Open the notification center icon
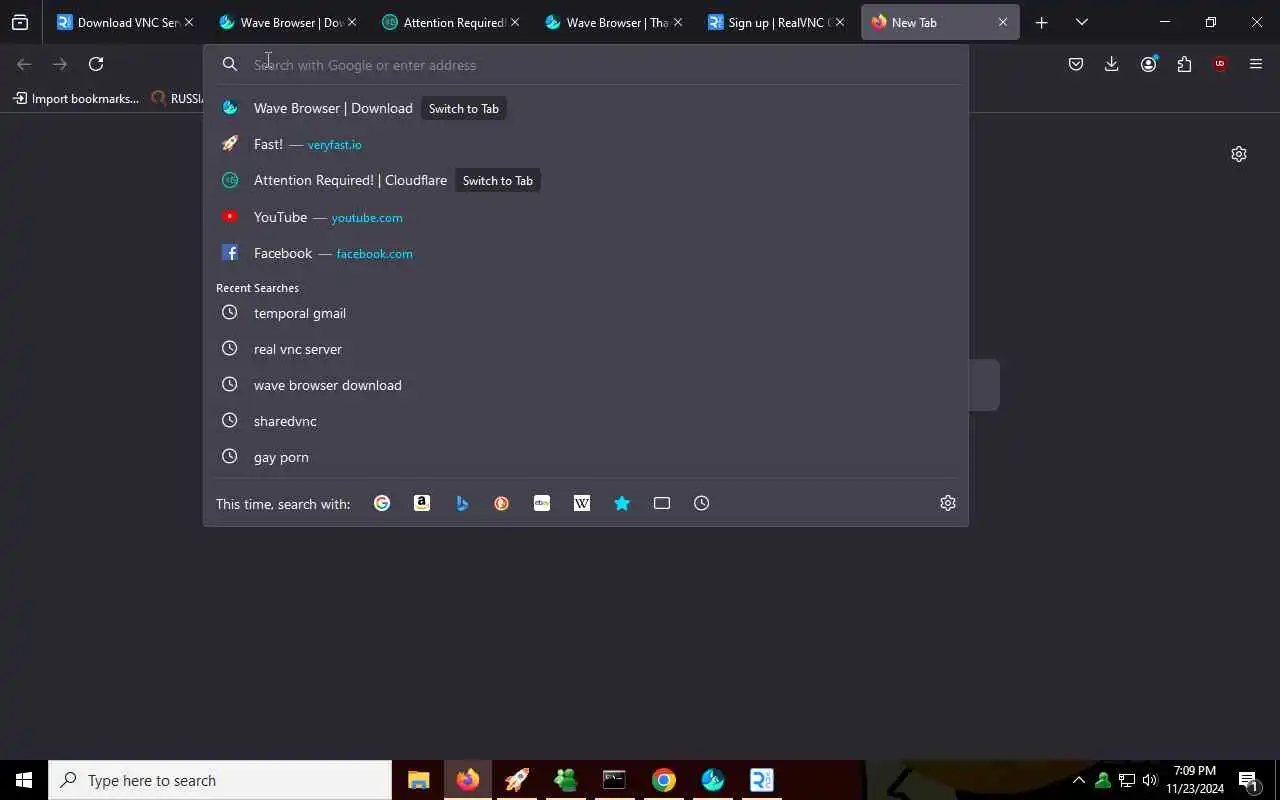1280x800 pixels. 1248,780
